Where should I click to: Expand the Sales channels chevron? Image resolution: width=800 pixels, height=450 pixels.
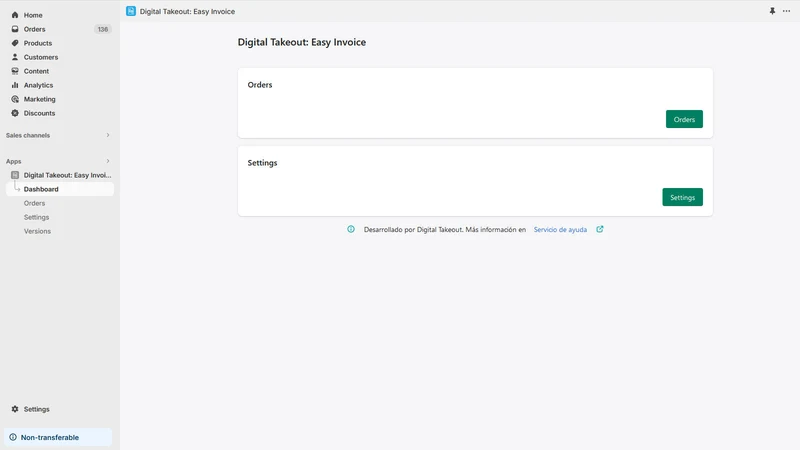(x=108, y=135)
